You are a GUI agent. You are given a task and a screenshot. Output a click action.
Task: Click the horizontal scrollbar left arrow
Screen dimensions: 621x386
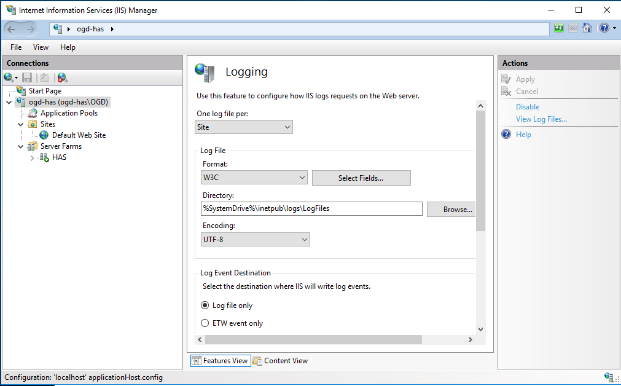click(200, 340)
